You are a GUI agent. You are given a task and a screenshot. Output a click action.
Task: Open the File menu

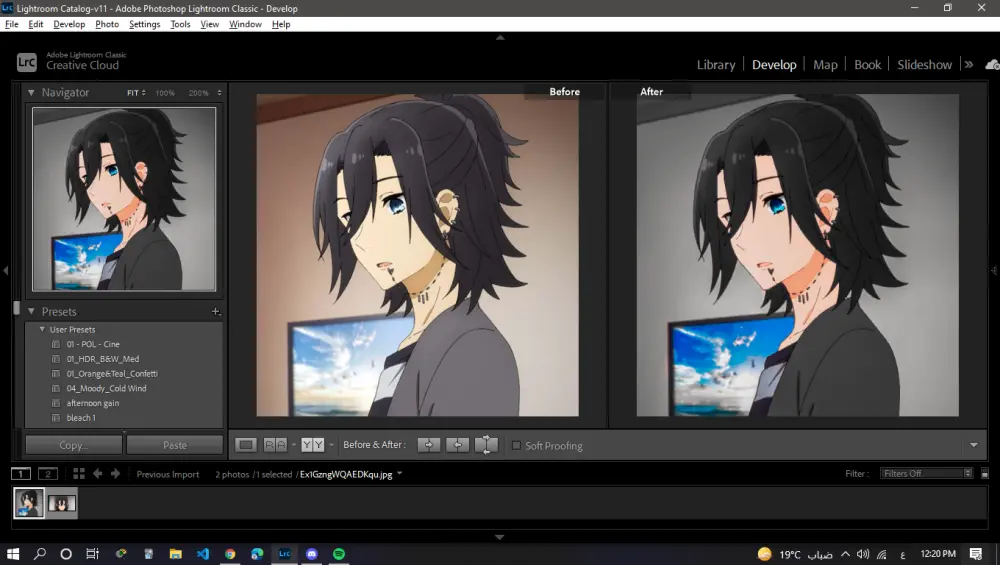coord(11,24)
